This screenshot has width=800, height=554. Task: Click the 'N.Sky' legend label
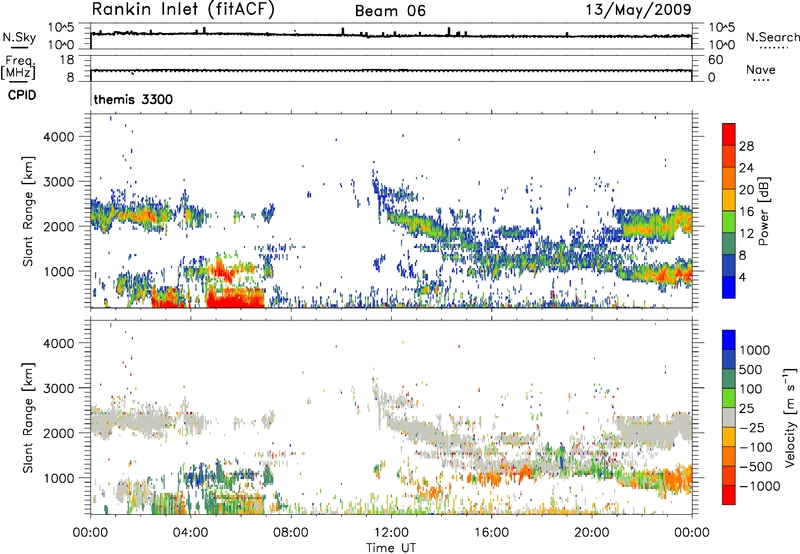click(19, 37)
